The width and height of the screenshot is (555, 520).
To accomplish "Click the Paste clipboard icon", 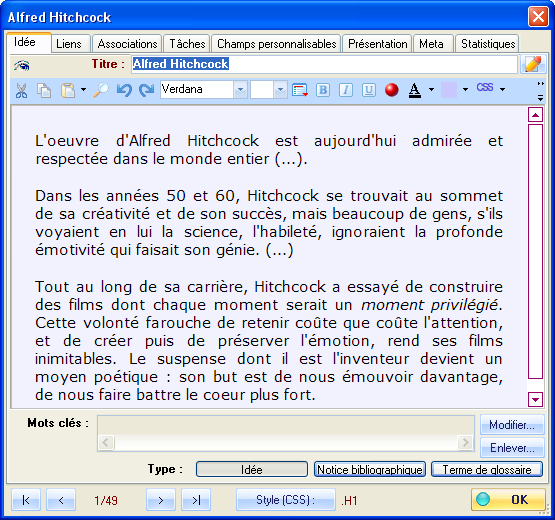I will [68, 91].
